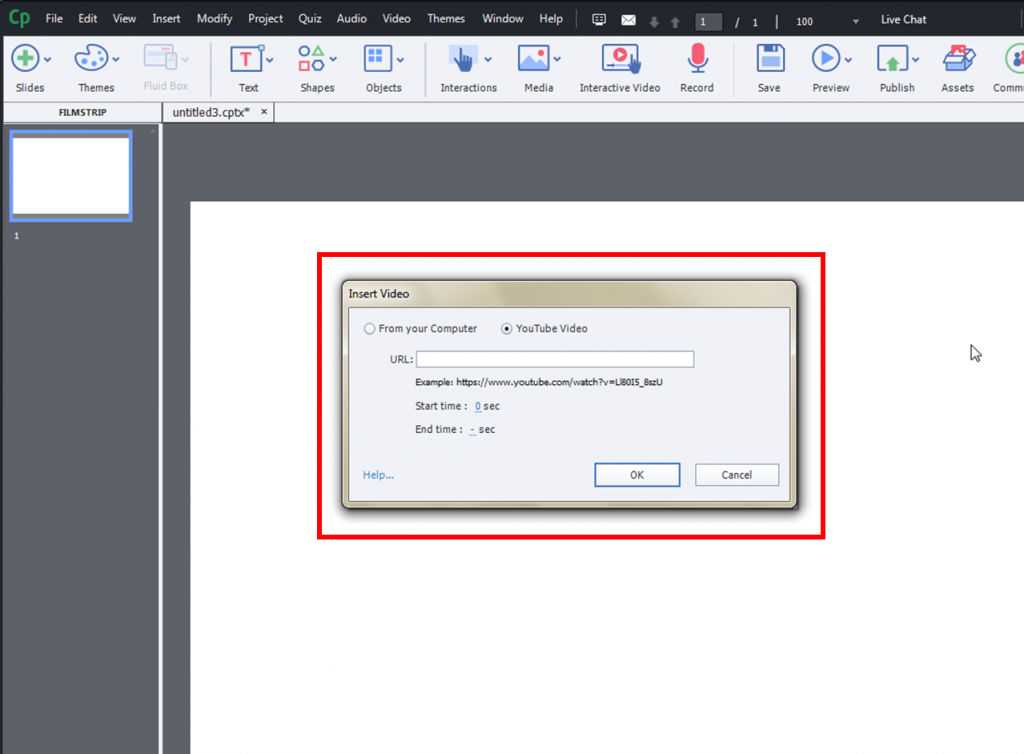Confirm the dialog with OK

tap(637, 474)
